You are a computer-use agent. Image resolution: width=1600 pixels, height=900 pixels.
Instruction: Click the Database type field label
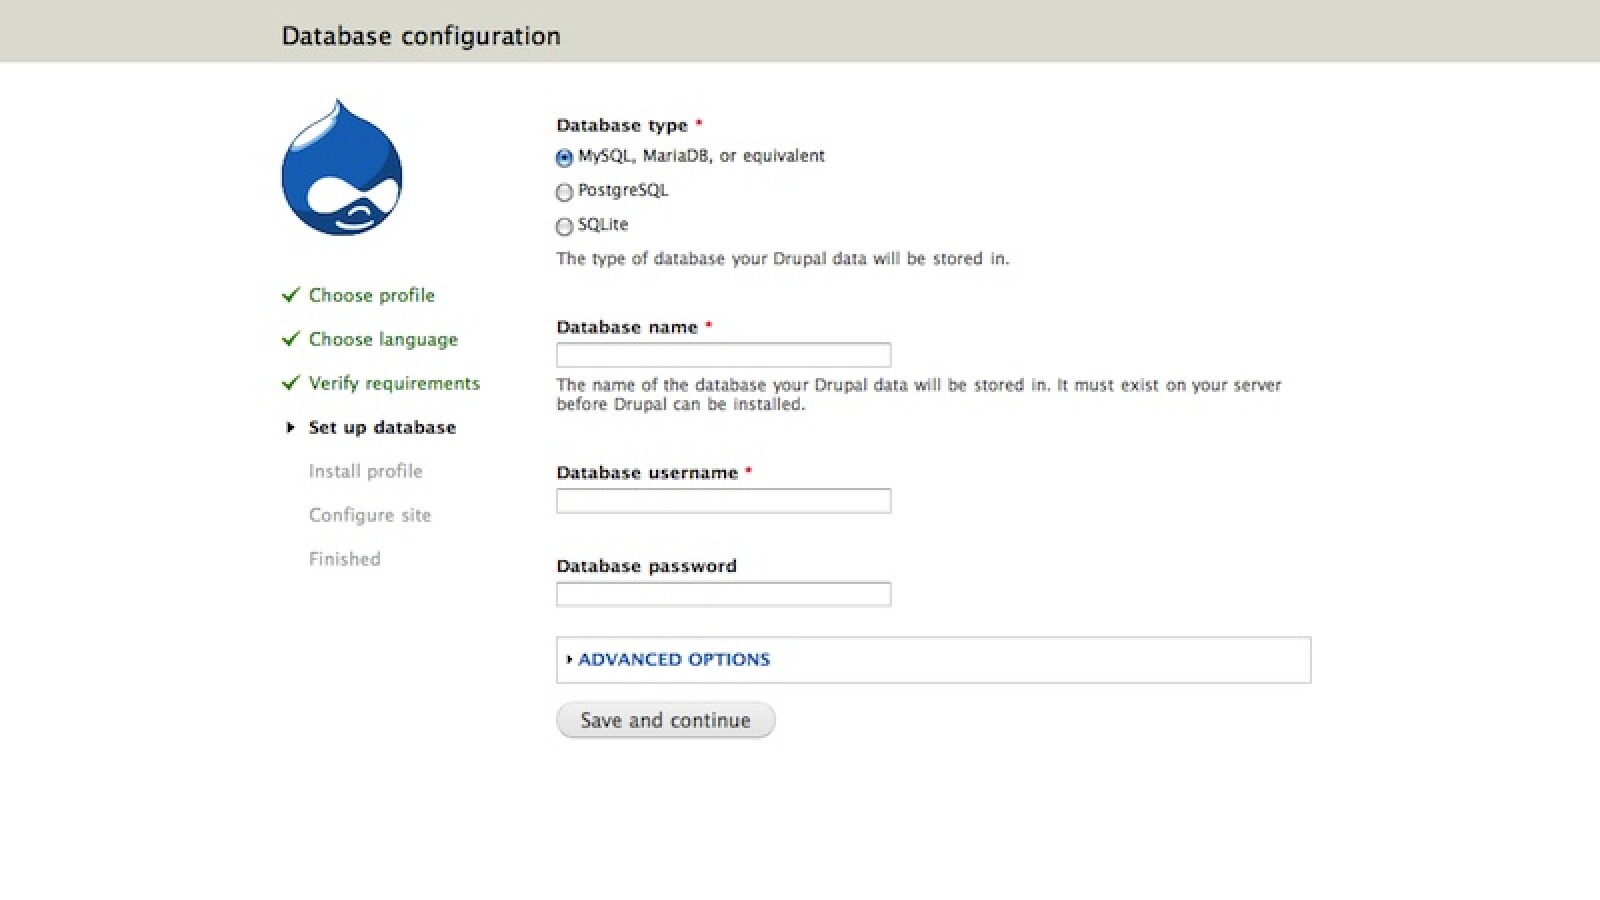point(622,126)
